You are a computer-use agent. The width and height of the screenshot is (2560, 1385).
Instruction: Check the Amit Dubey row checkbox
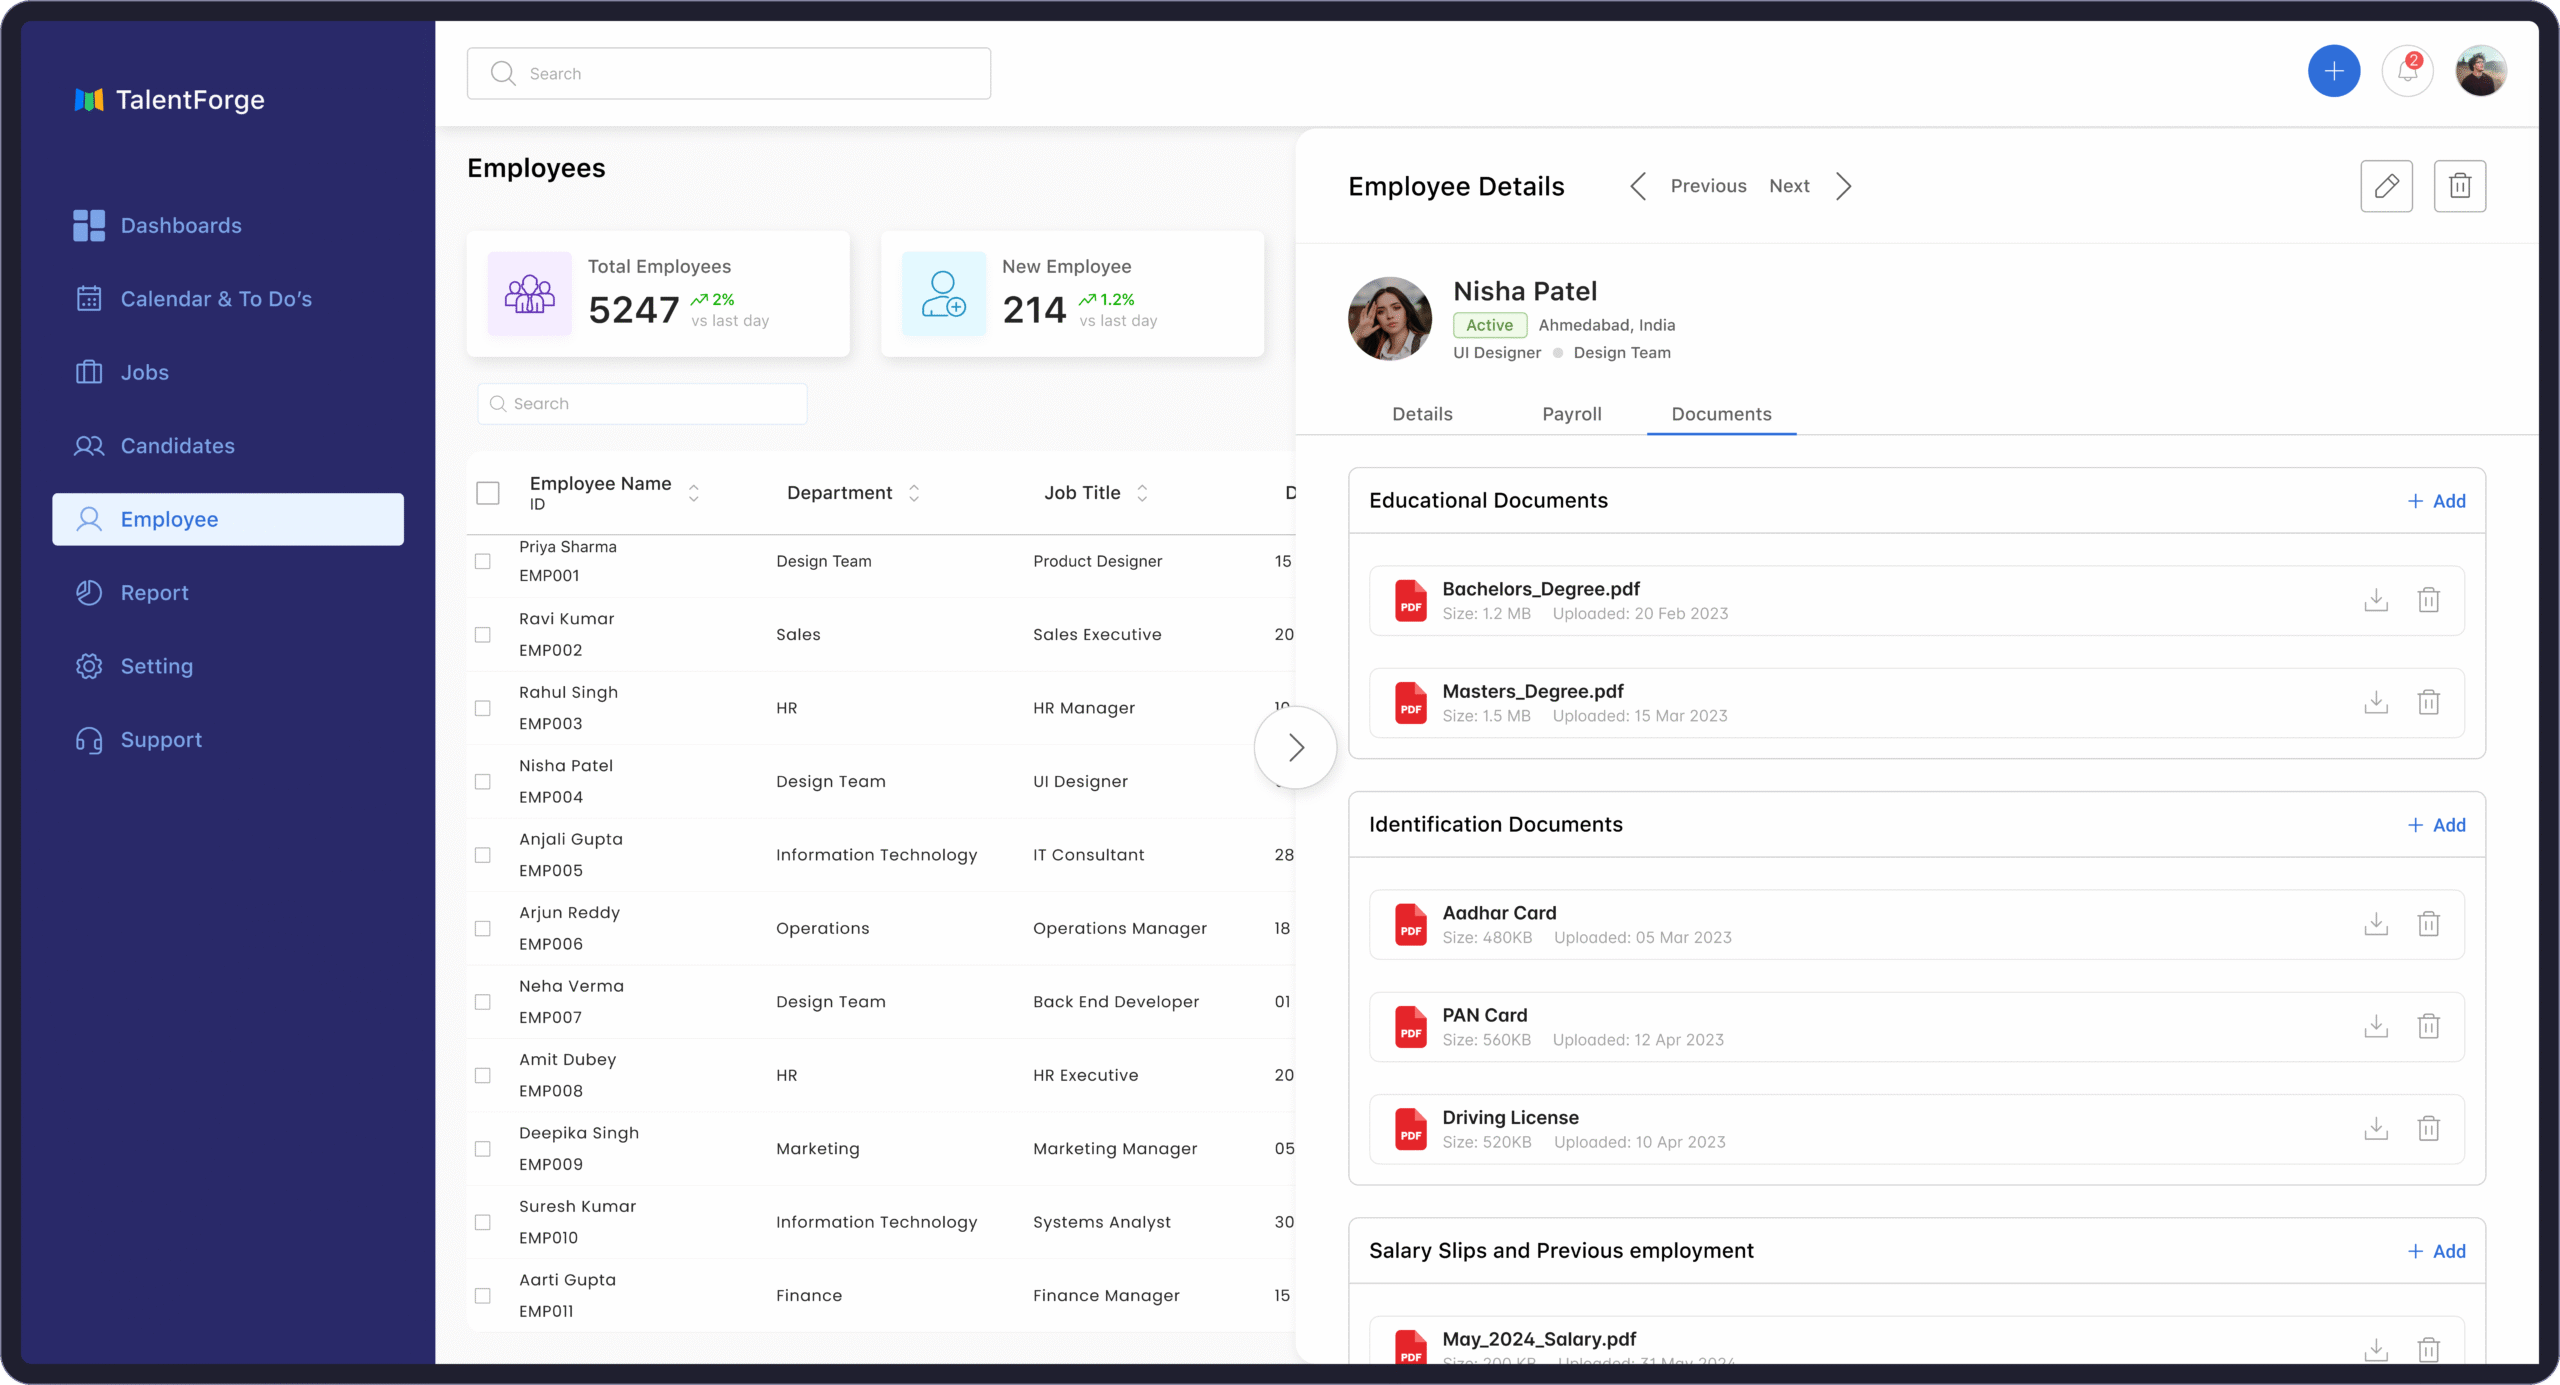pos(483,1076)
